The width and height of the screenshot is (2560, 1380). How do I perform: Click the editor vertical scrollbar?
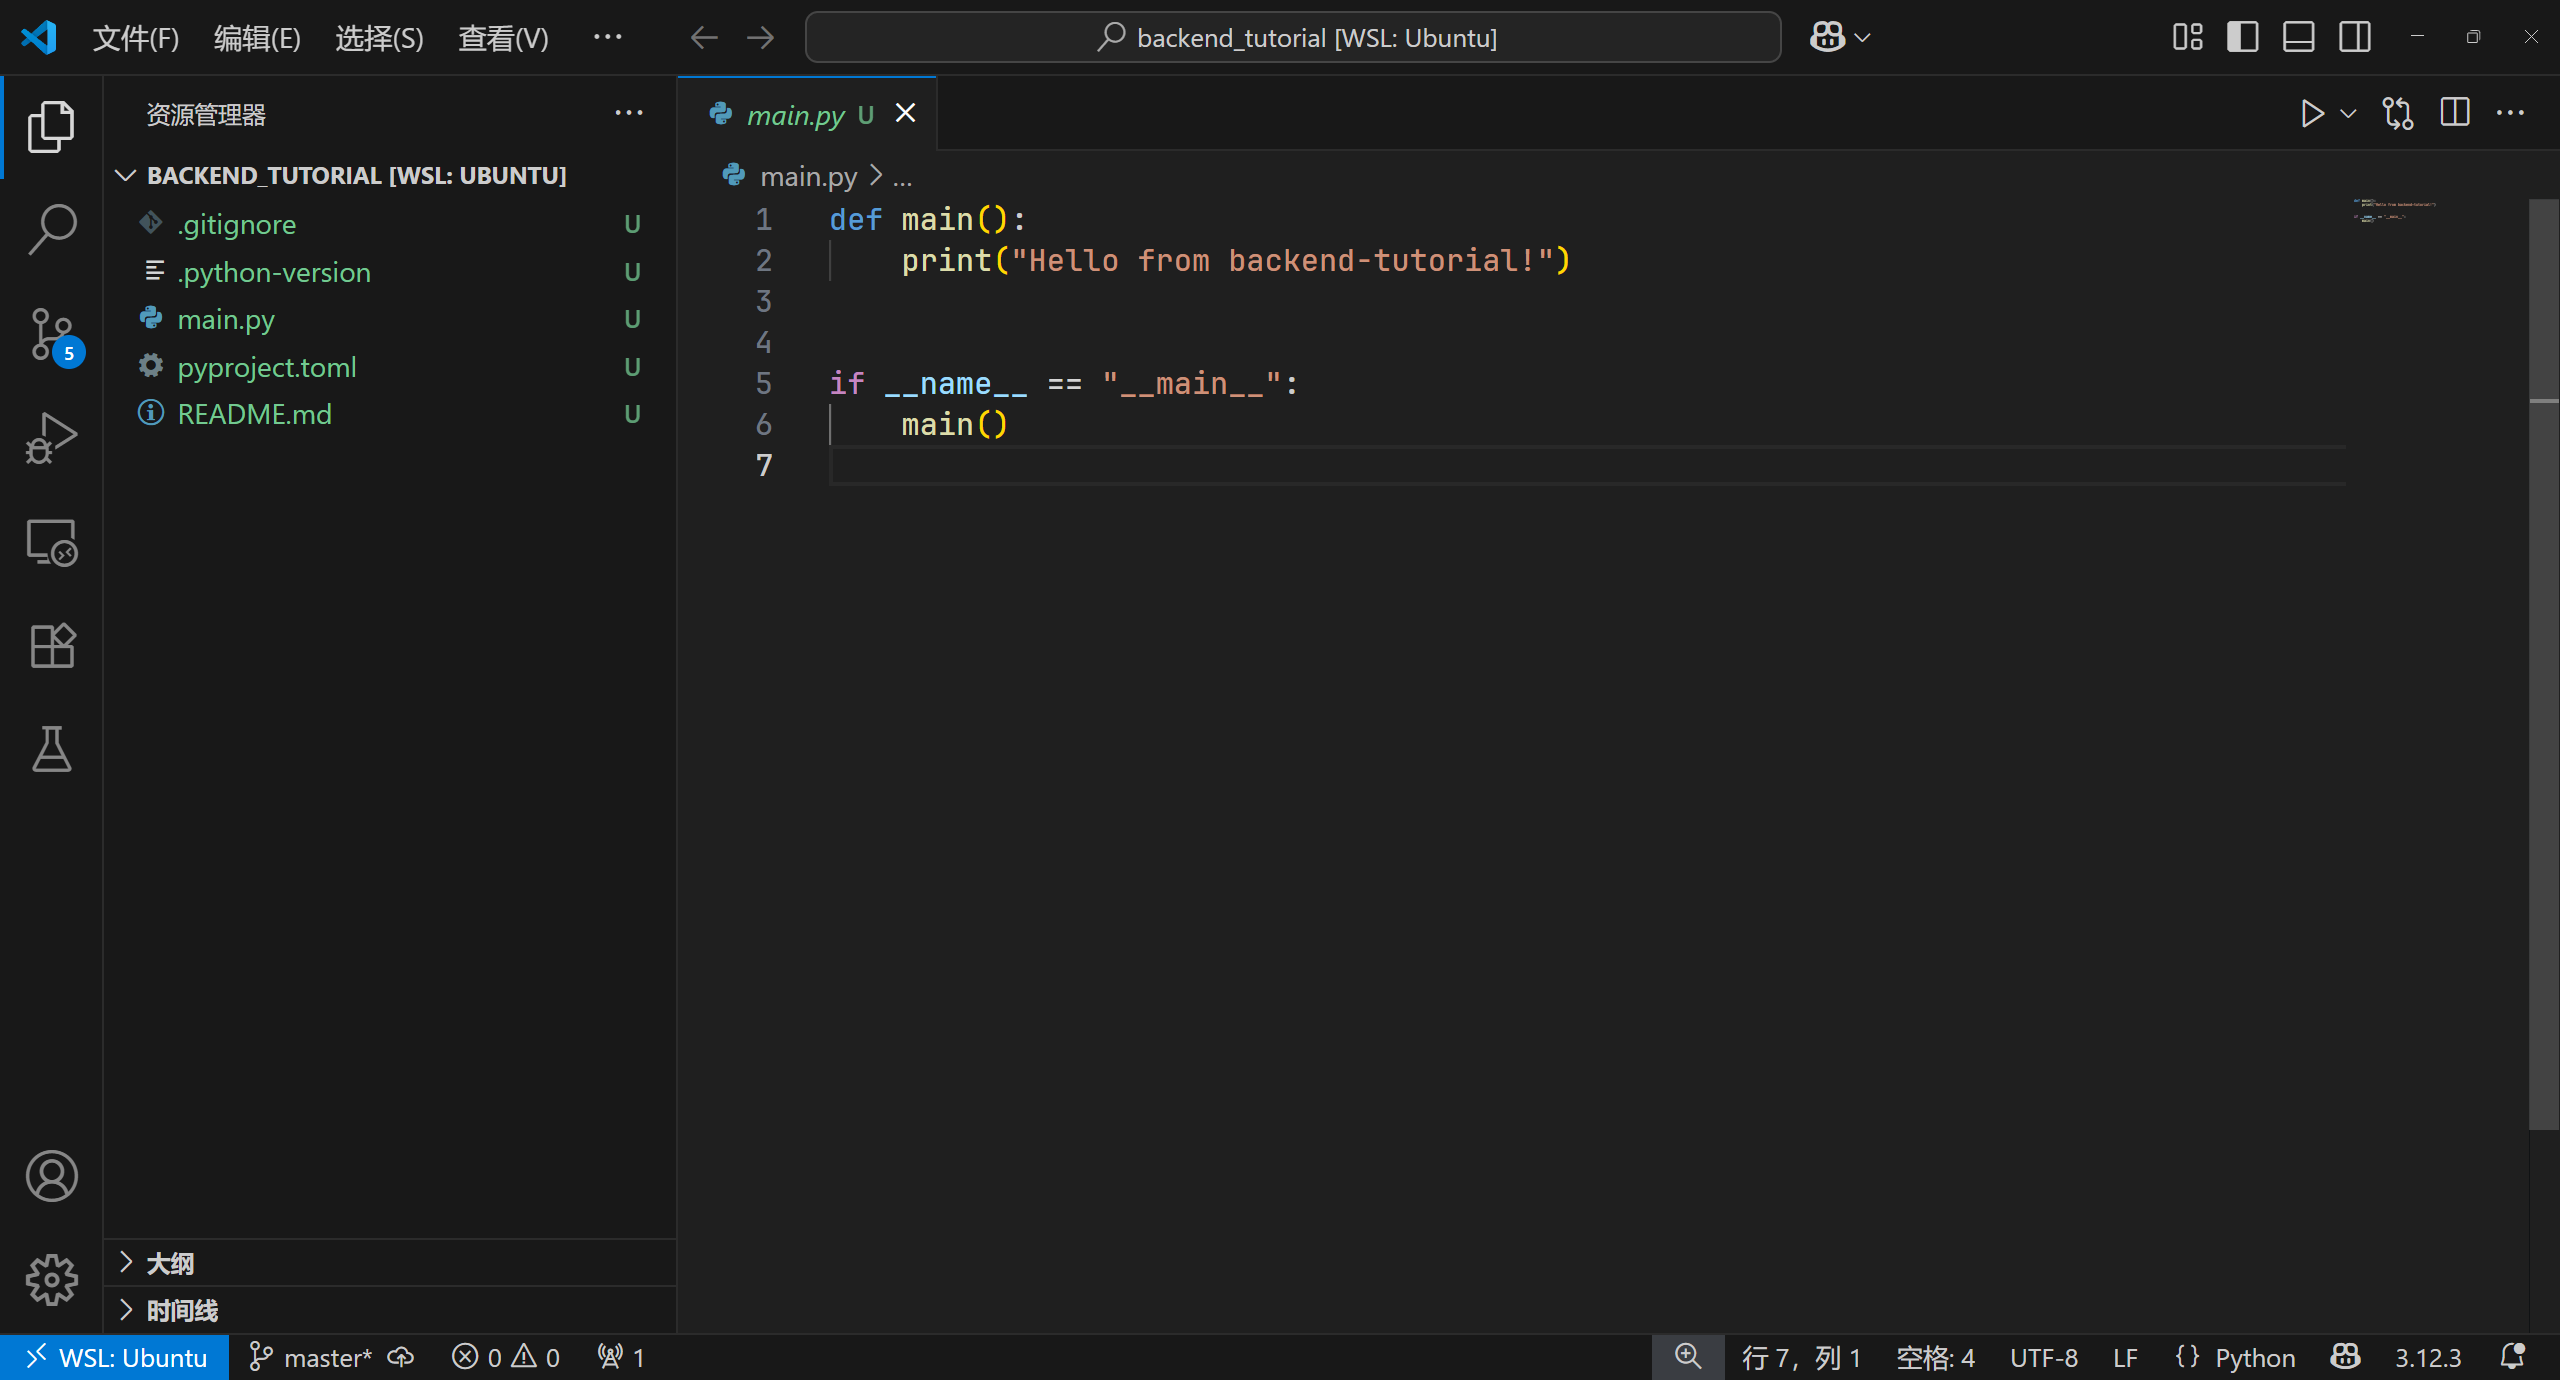coord(2544,665)
